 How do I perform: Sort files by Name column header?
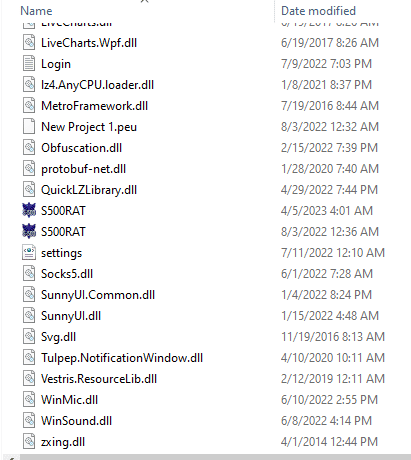(x=36, y=11)
